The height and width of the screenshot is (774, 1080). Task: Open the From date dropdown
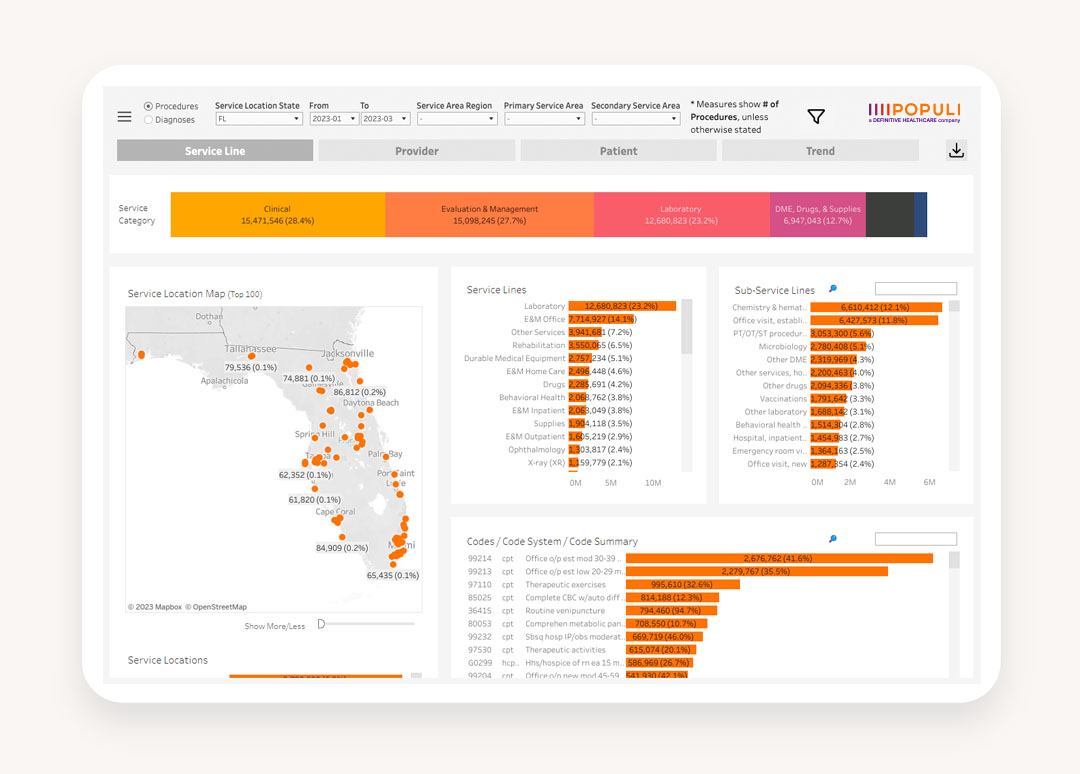coord(333,118)
